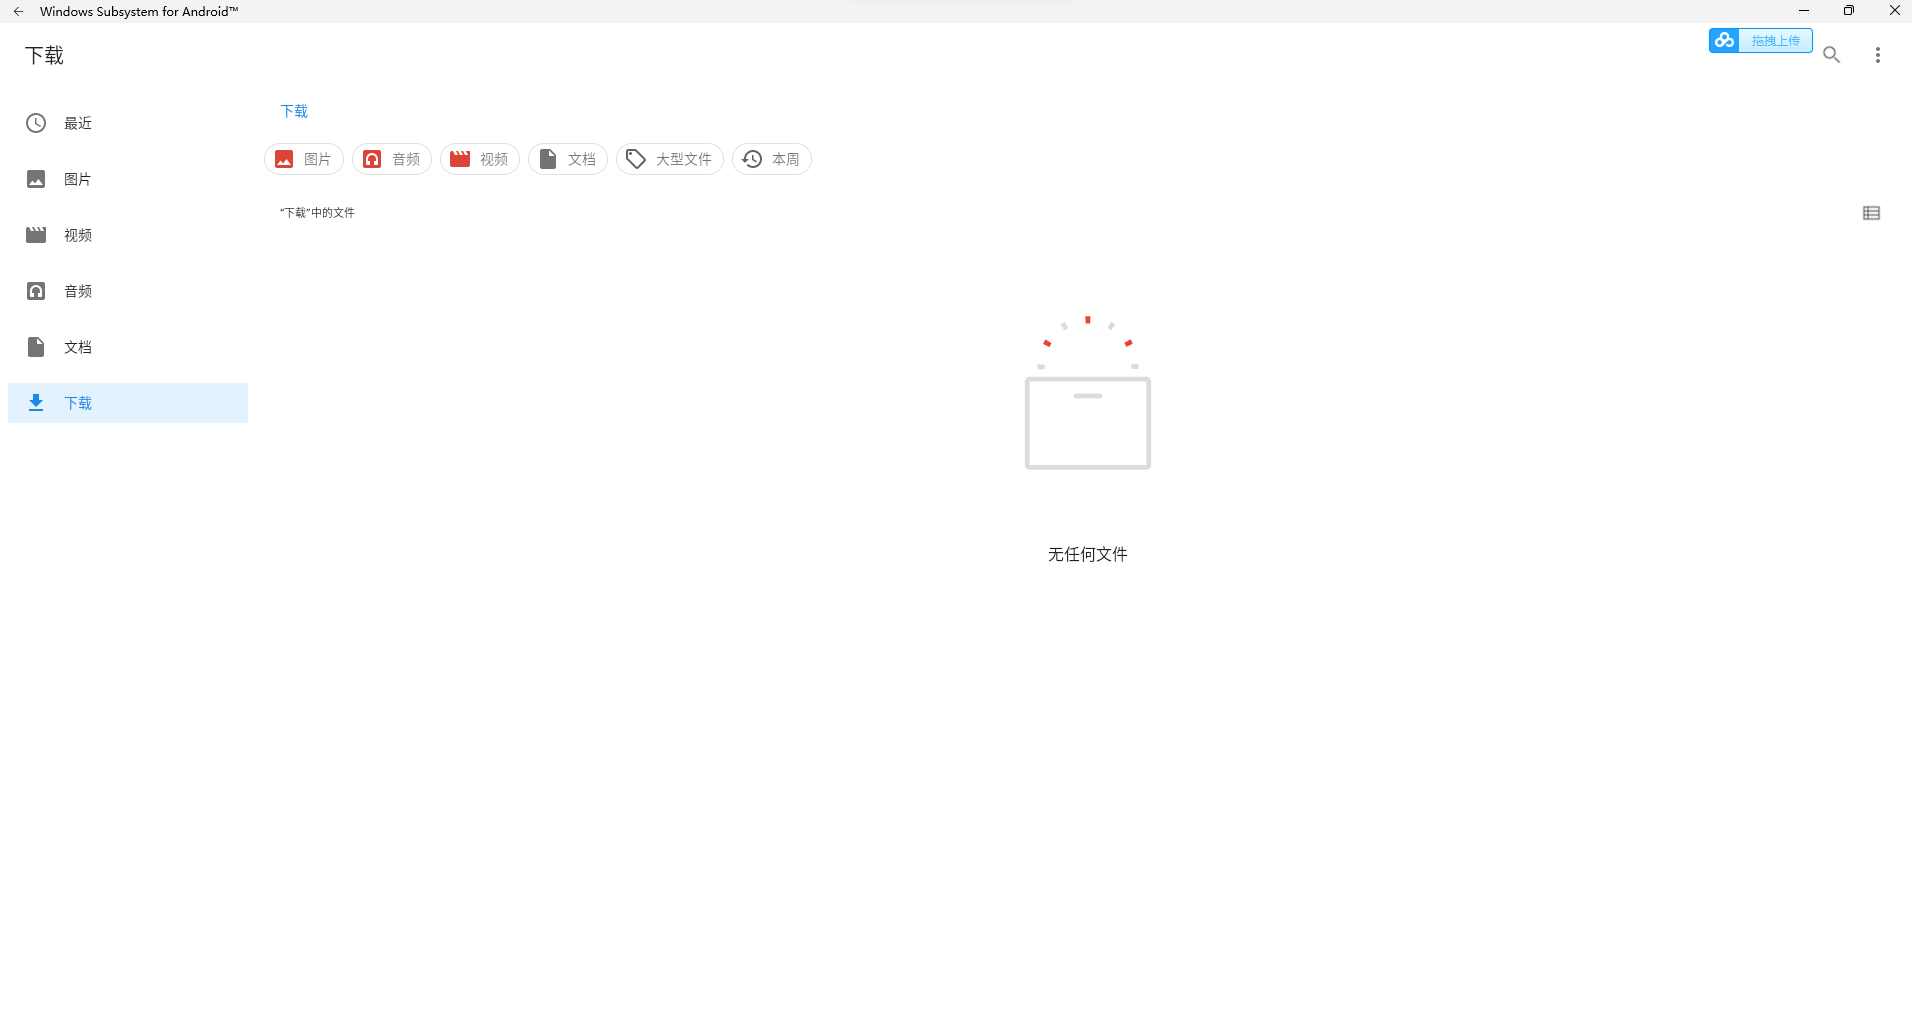1912x1031 pixels.
Task: Open the three-dot overflow menu
Action: (x=1877, y=55)
